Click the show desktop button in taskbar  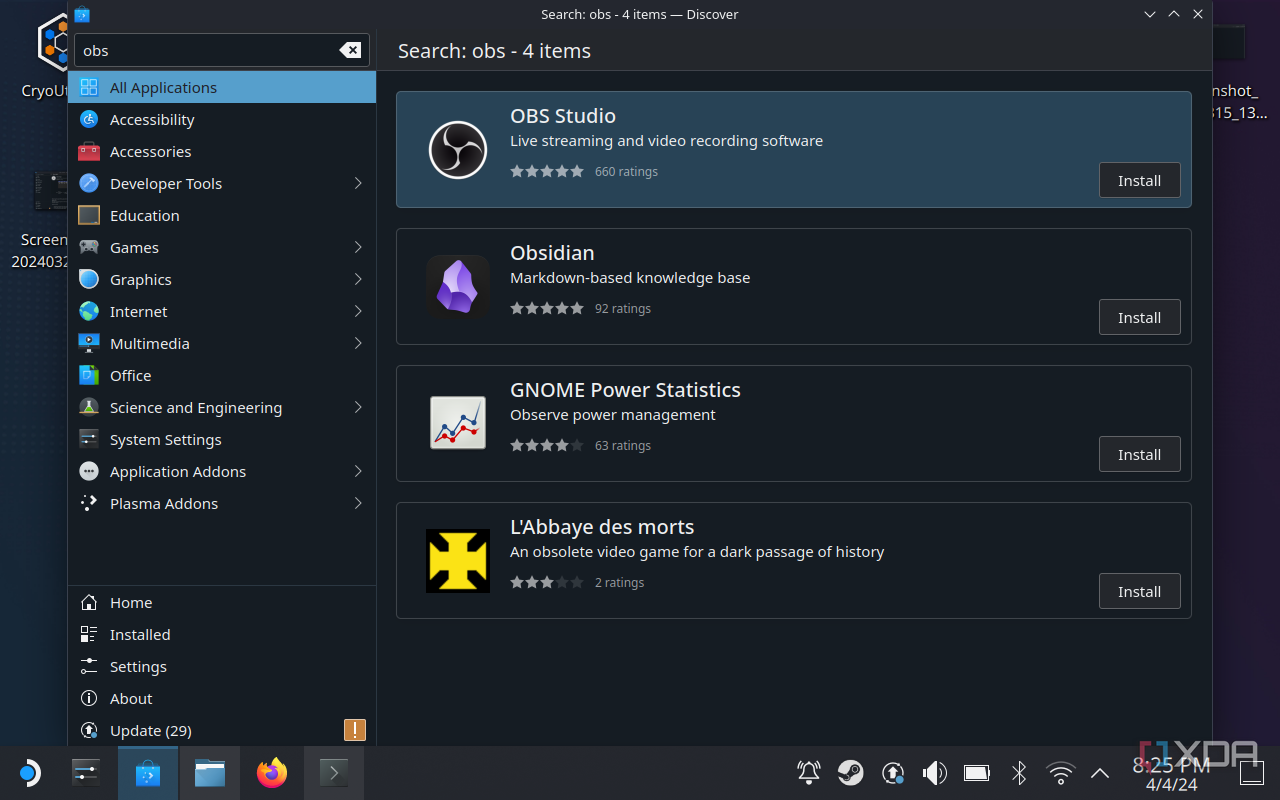(x=1251, y=773)
